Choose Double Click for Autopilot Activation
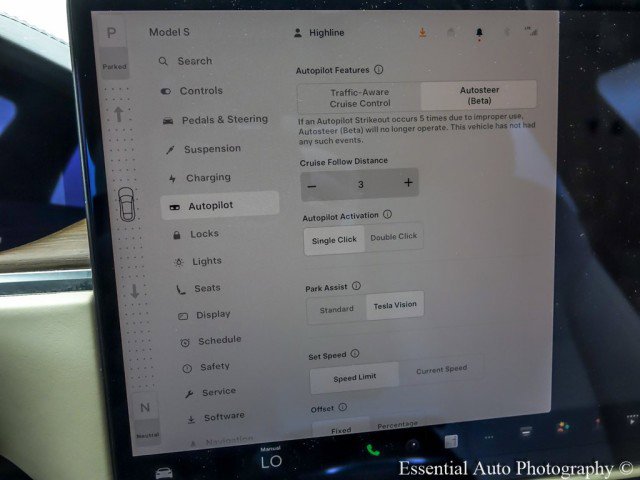The height and width of the screenshot is (480, 640). tap(394, 238)
